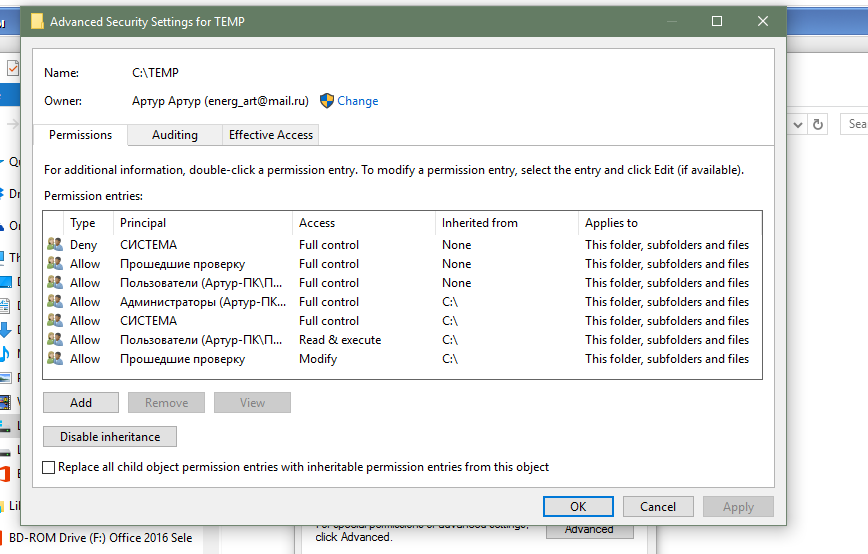This screenshot has width=868, height=554.
Task: Click the folder icon in the title bar
Action: tap(37, 21)
